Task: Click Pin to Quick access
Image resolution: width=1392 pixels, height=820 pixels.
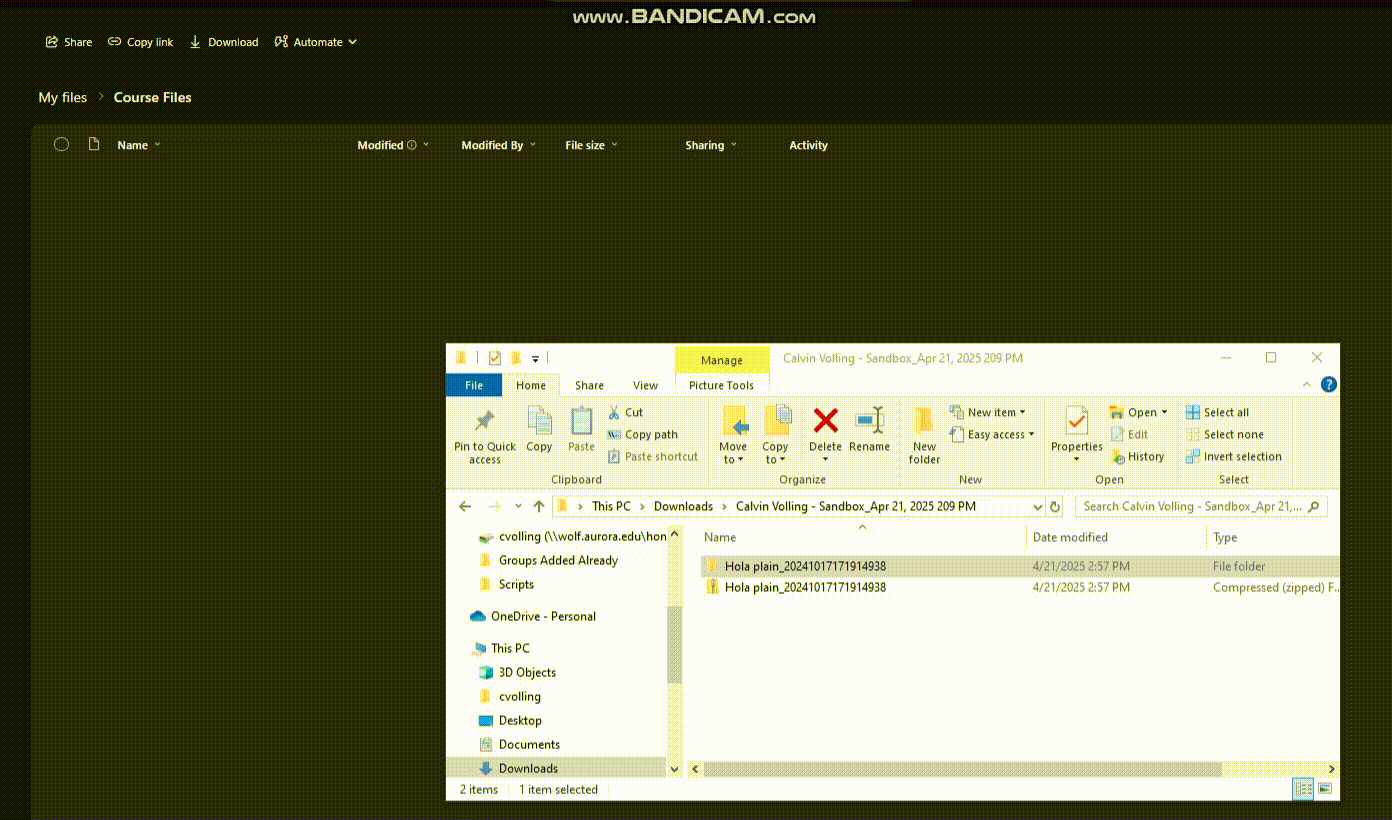Action: [485, 436]
